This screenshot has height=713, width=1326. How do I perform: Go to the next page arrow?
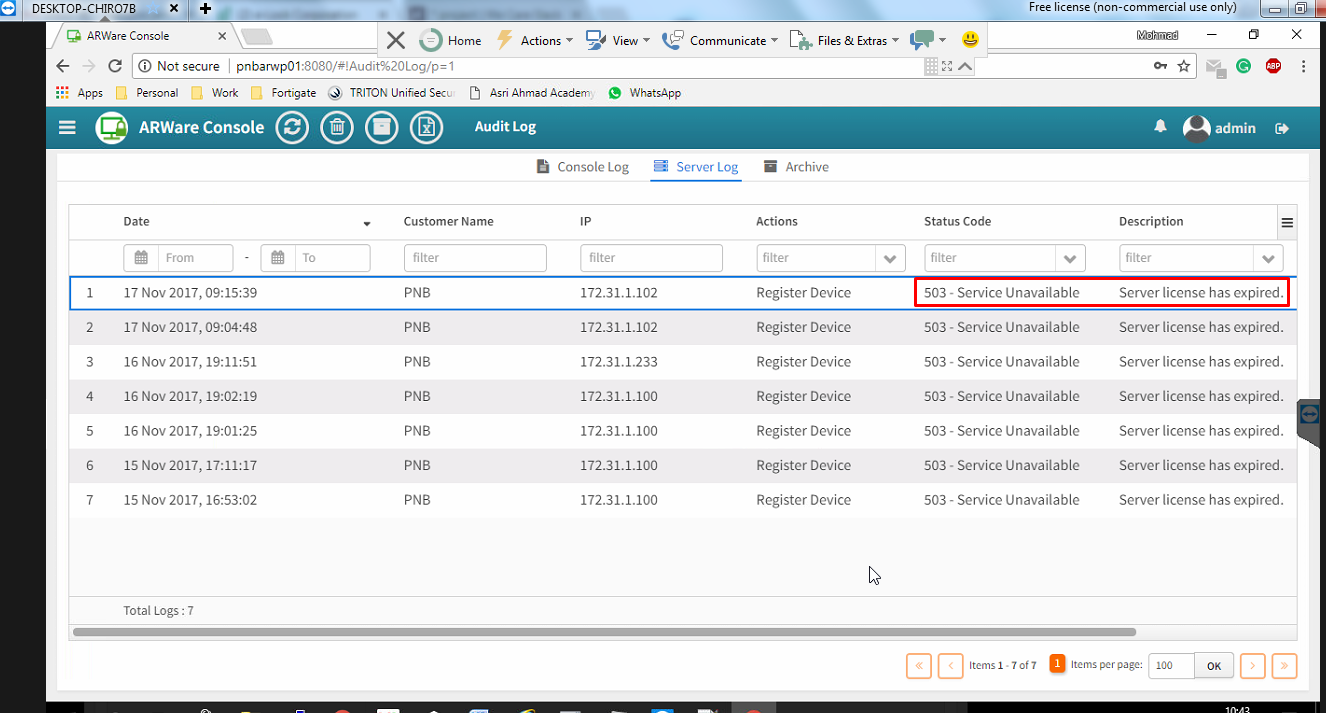1251,666
